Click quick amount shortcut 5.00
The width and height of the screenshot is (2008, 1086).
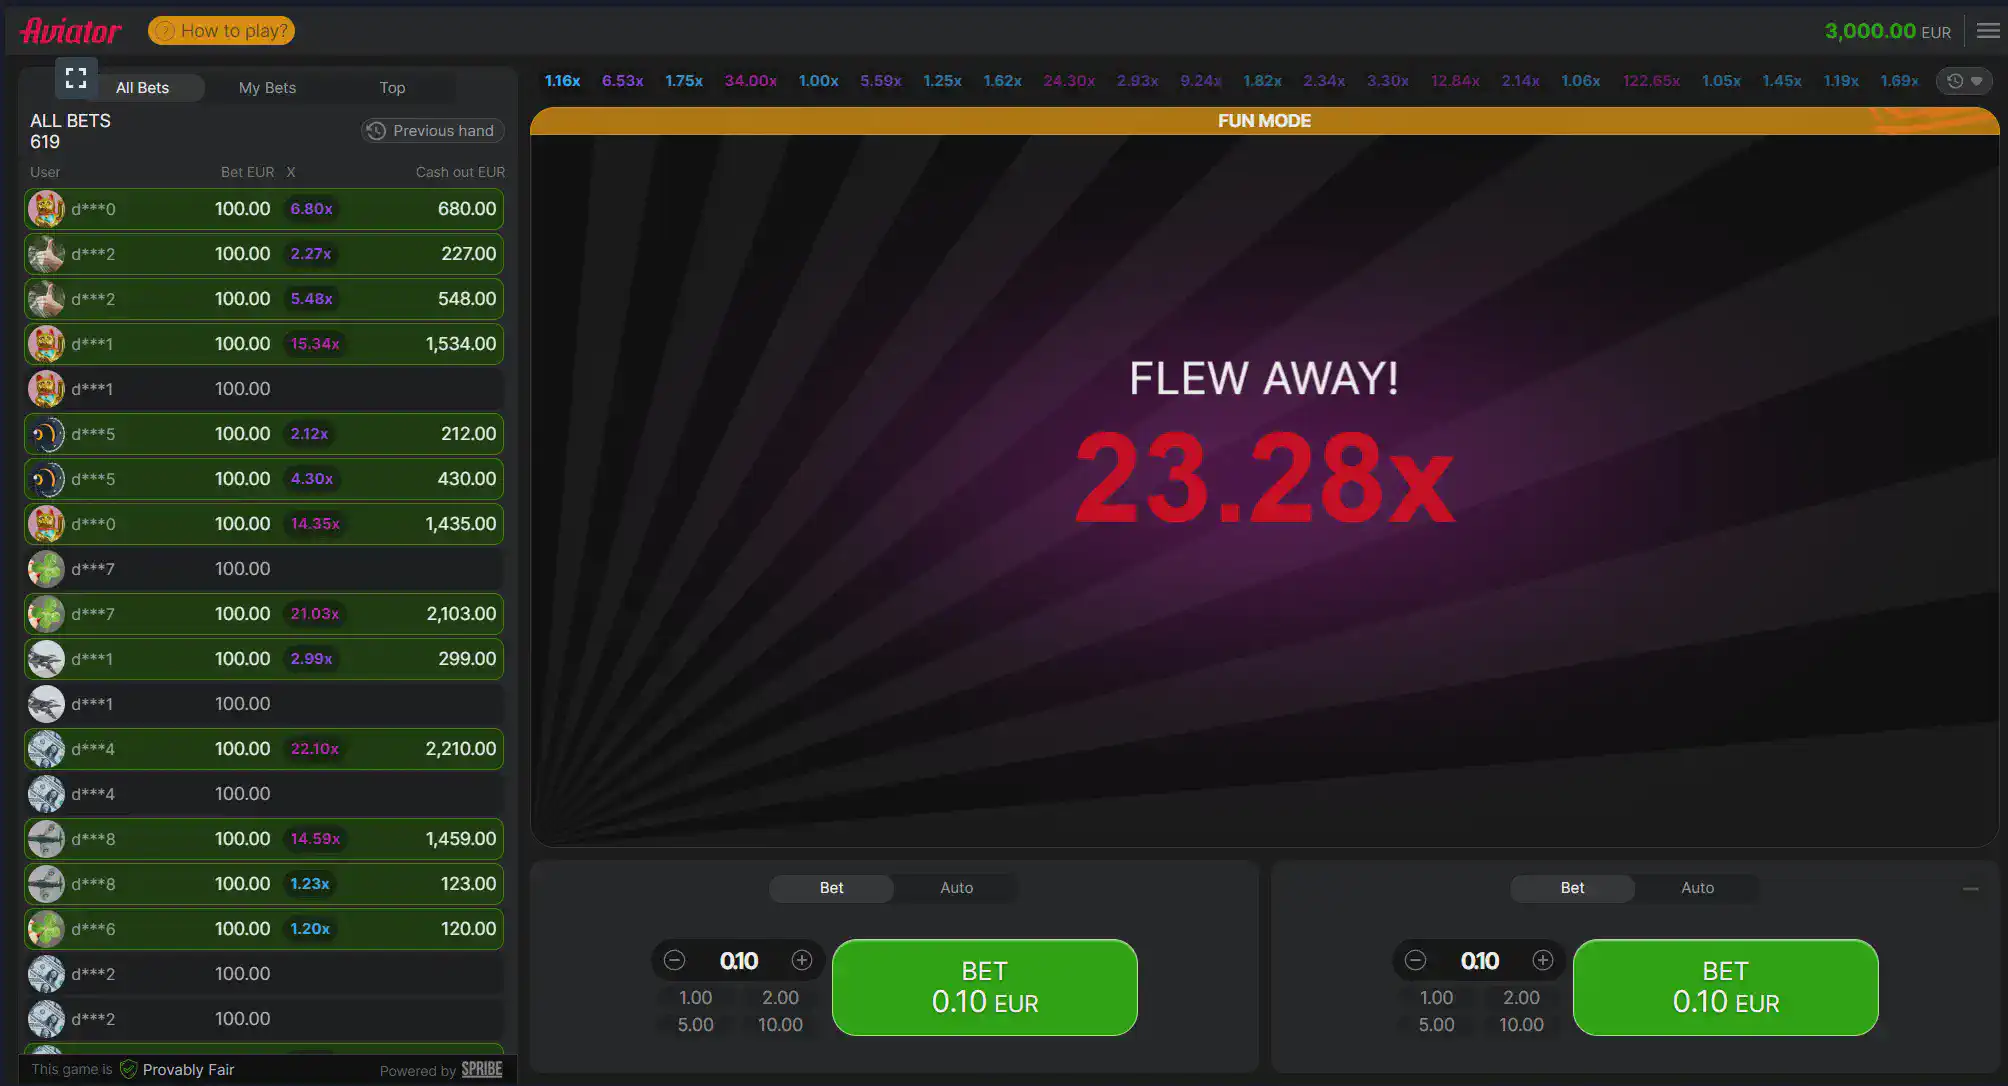coord(693,1024)
